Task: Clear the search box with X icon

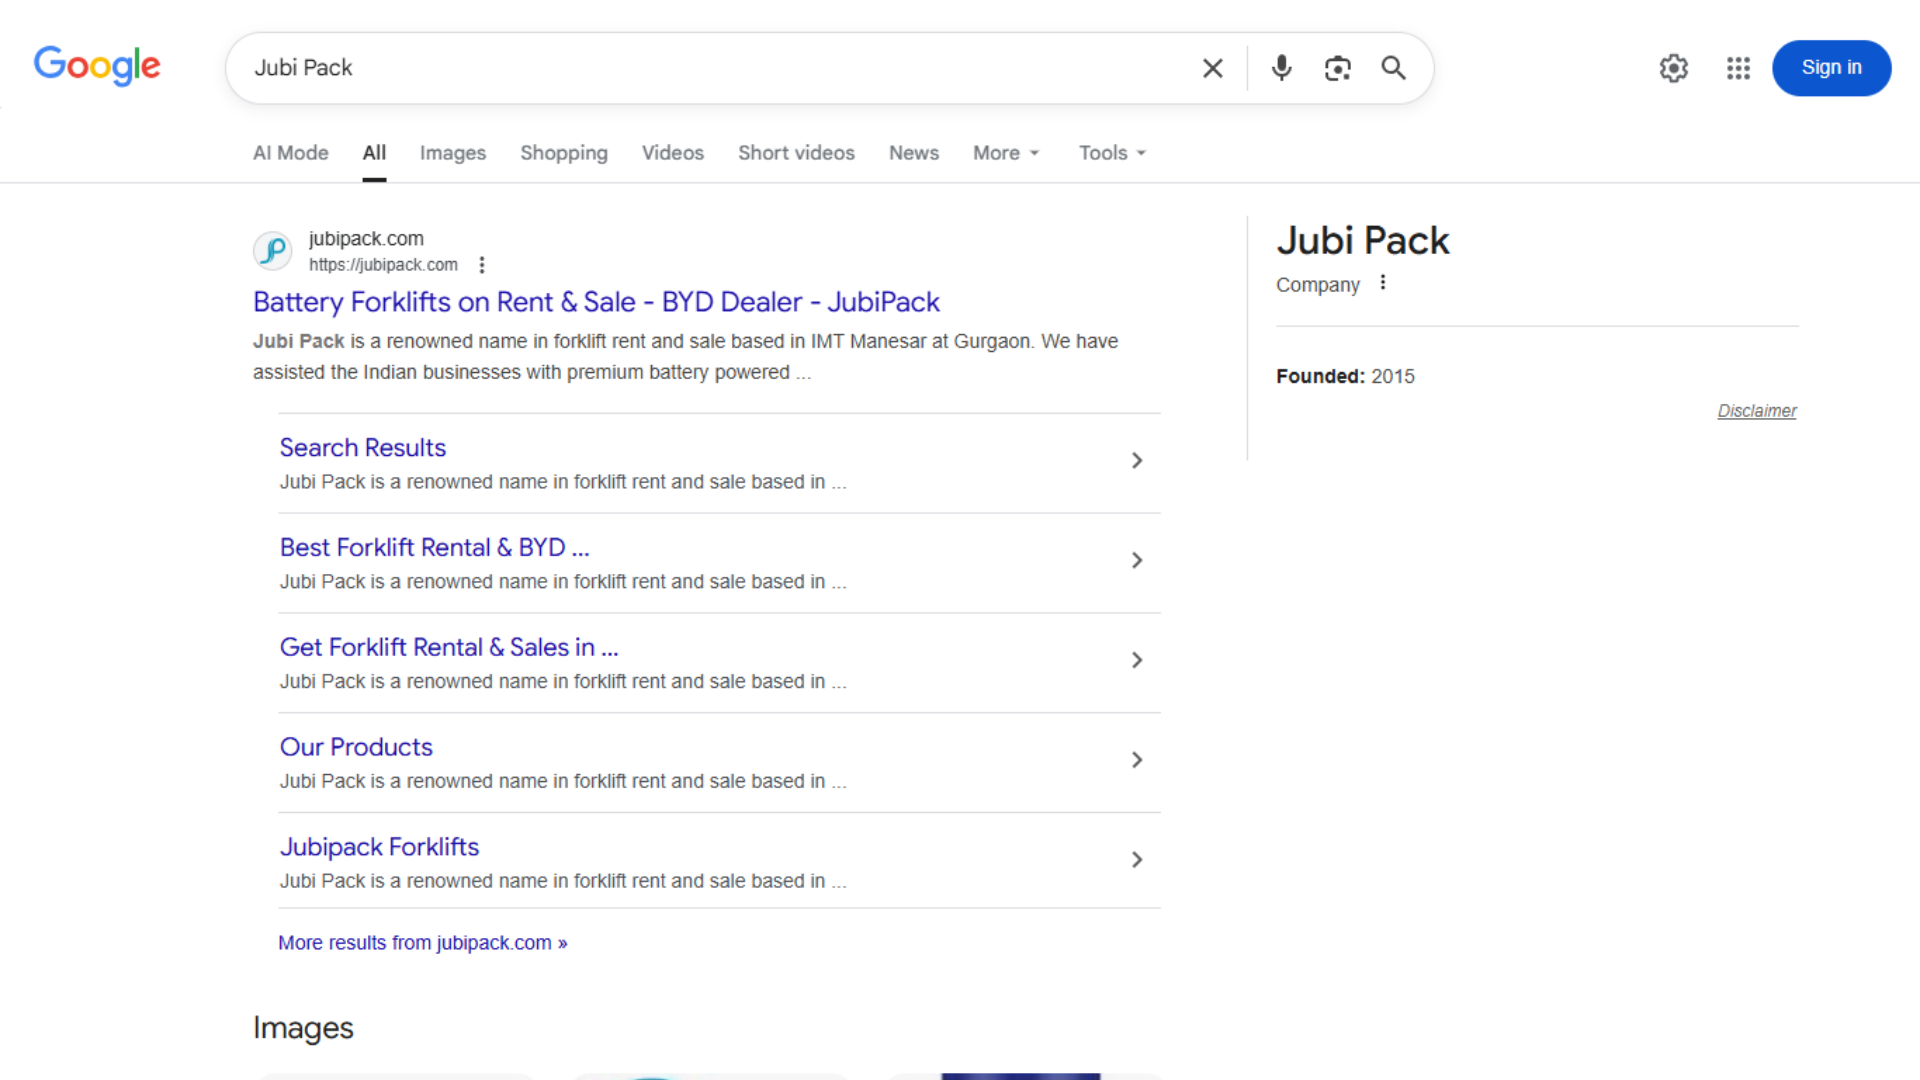Action: 1212,68
